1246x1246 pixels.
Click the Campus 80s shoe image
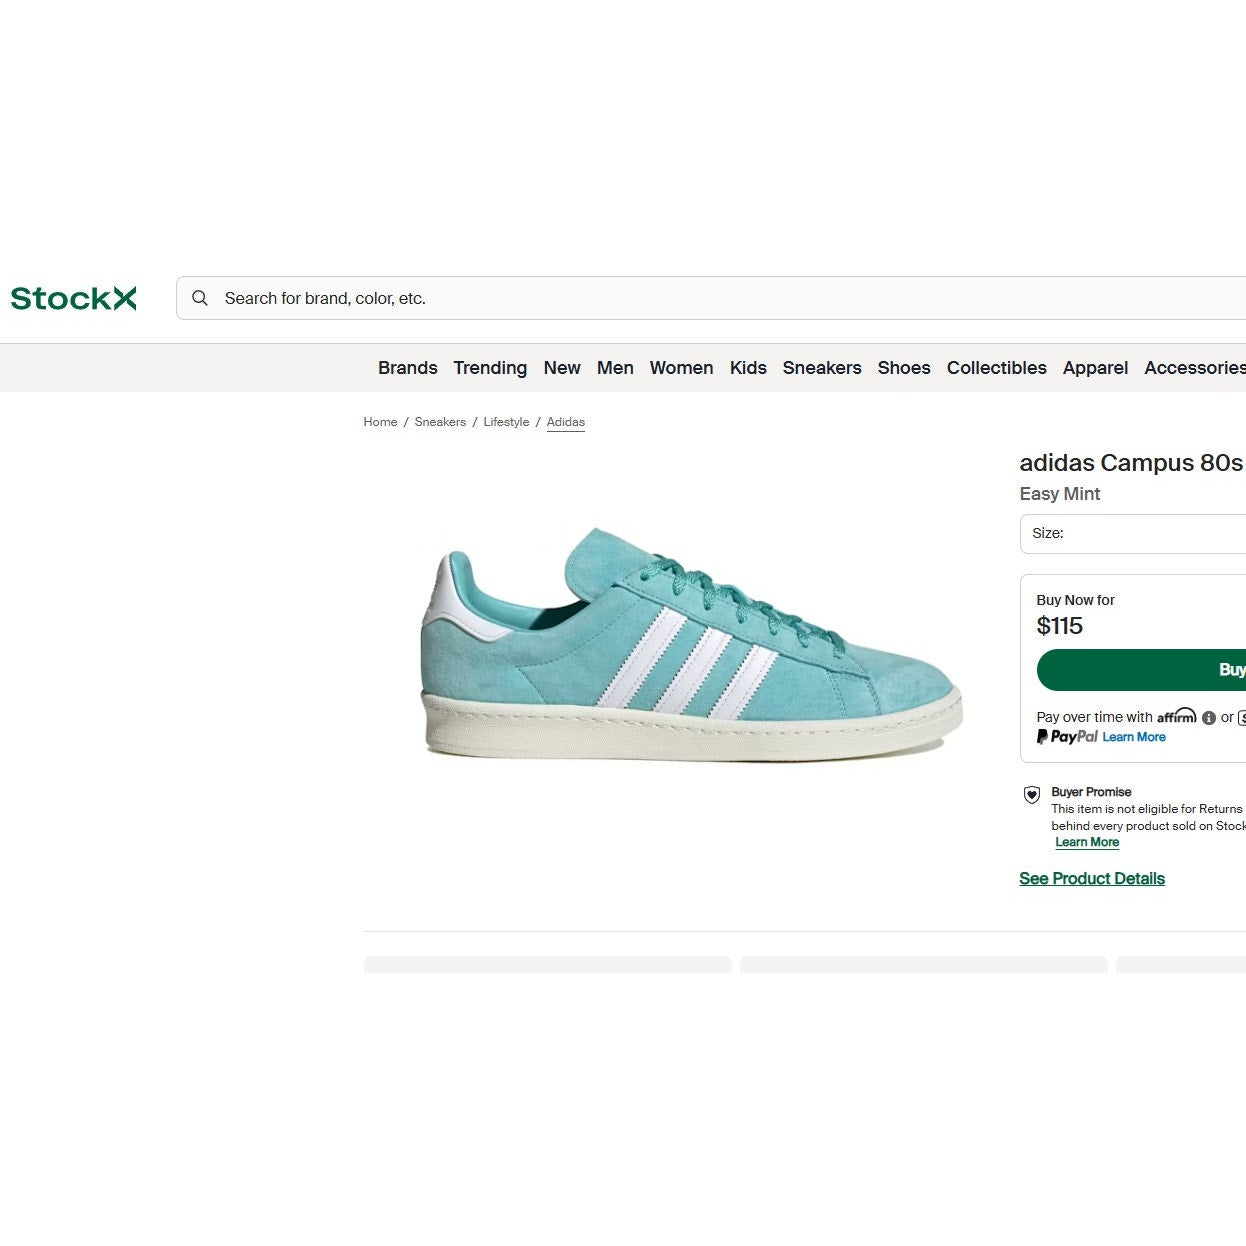tap(690, 645)
